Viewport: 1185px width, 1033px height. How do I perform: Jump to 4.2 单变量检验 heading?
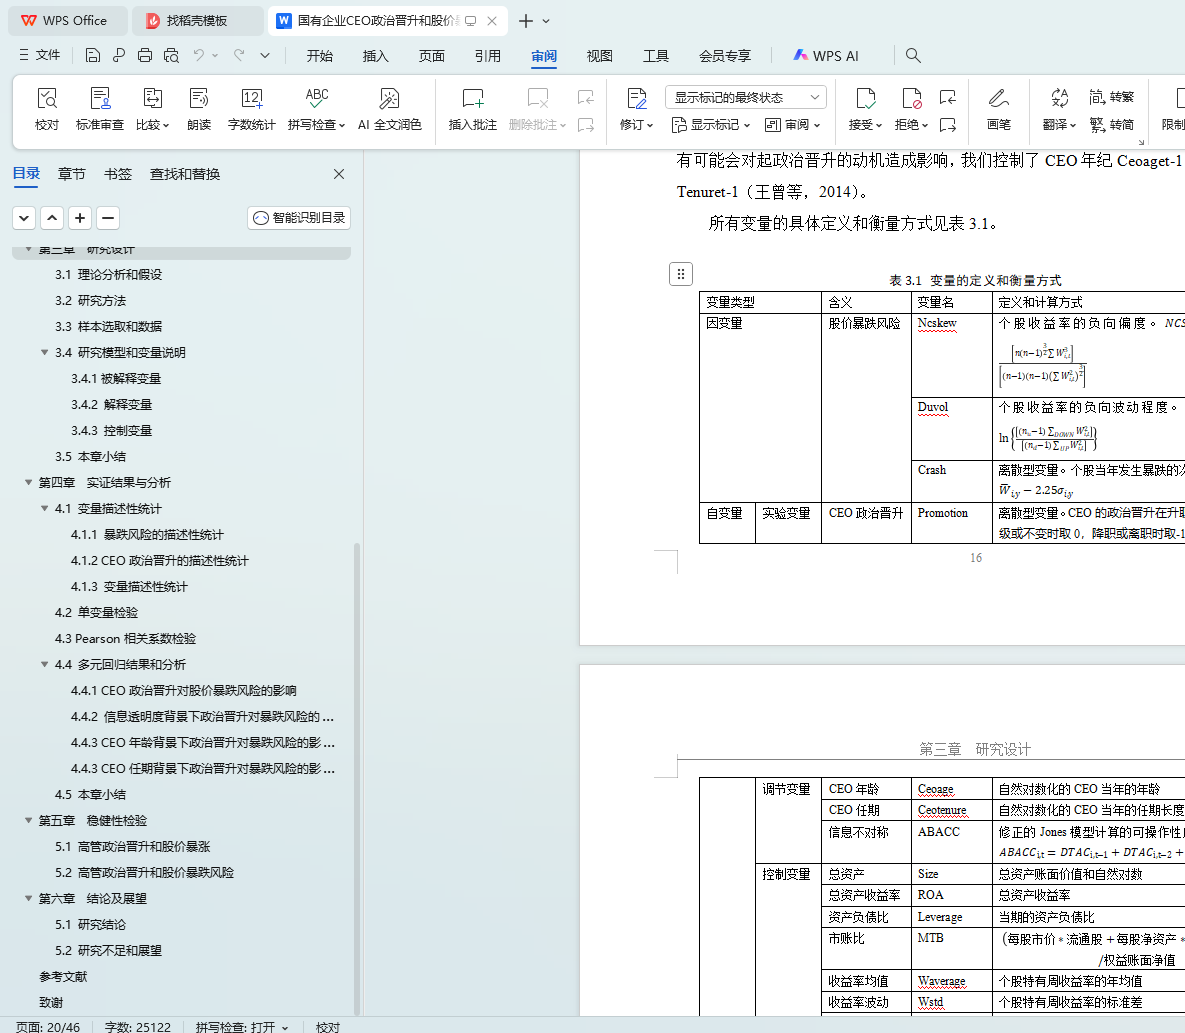(x=97, y=613)
